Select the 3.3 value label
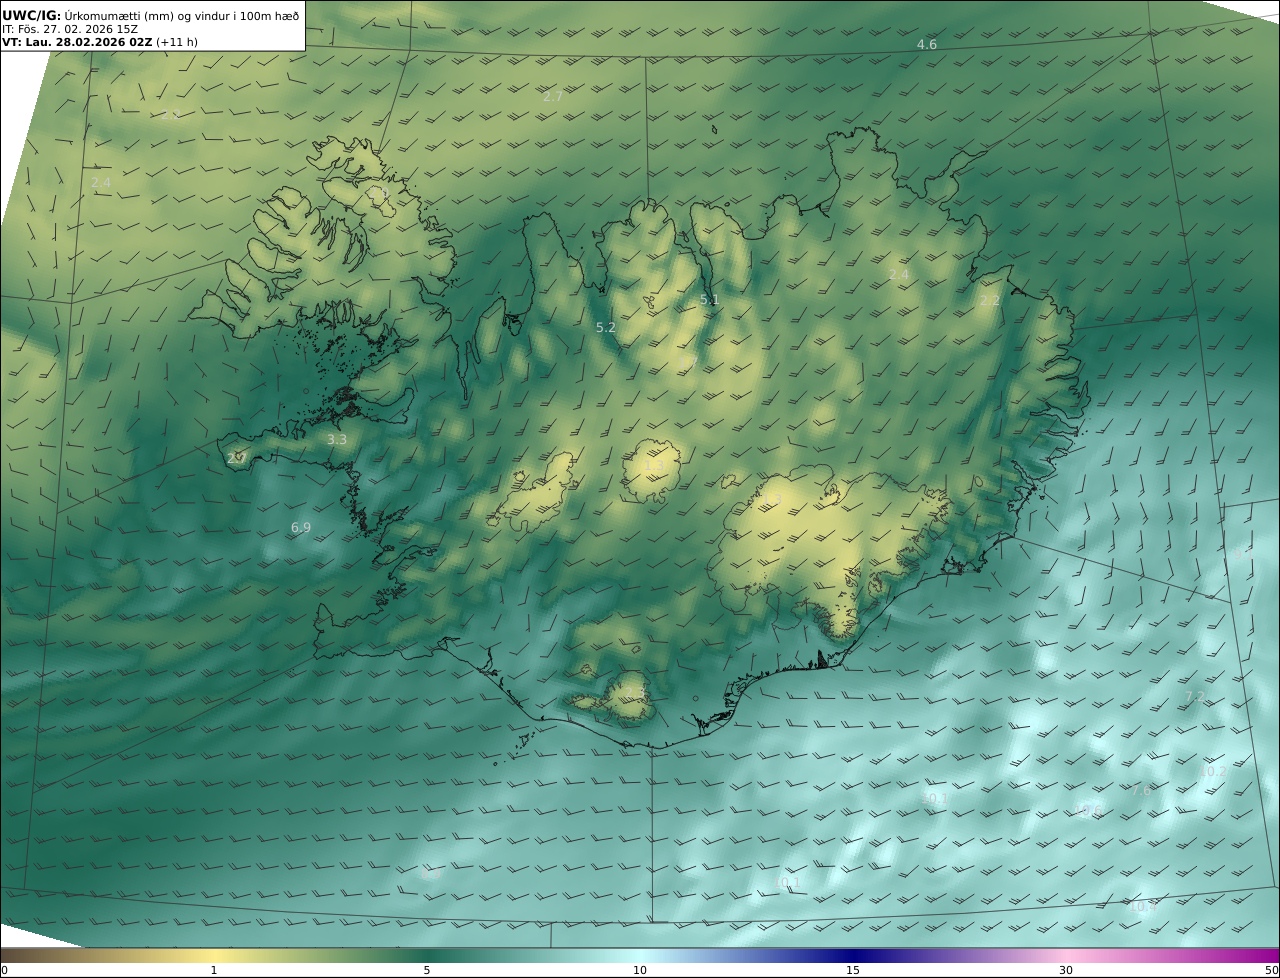This screenshot has height=978, width=1280. (337, 439)
